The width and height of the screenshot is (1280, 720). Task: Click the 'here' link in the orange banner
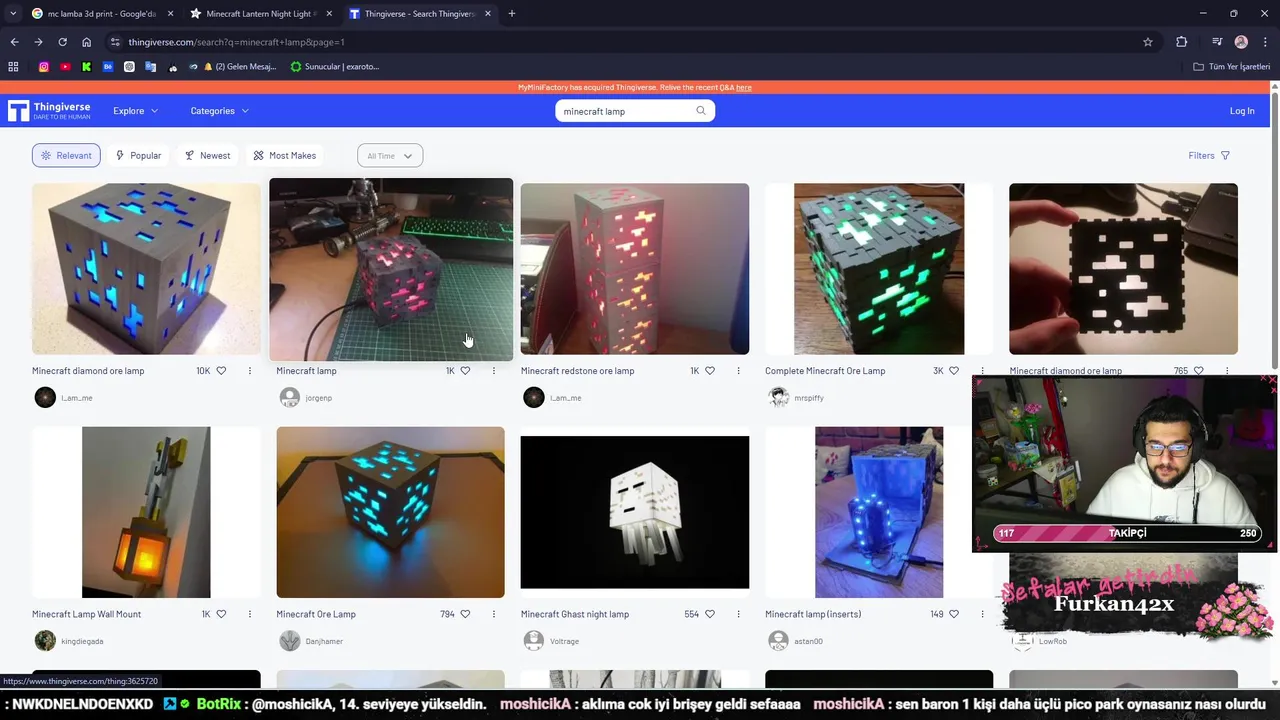(744, 88)
